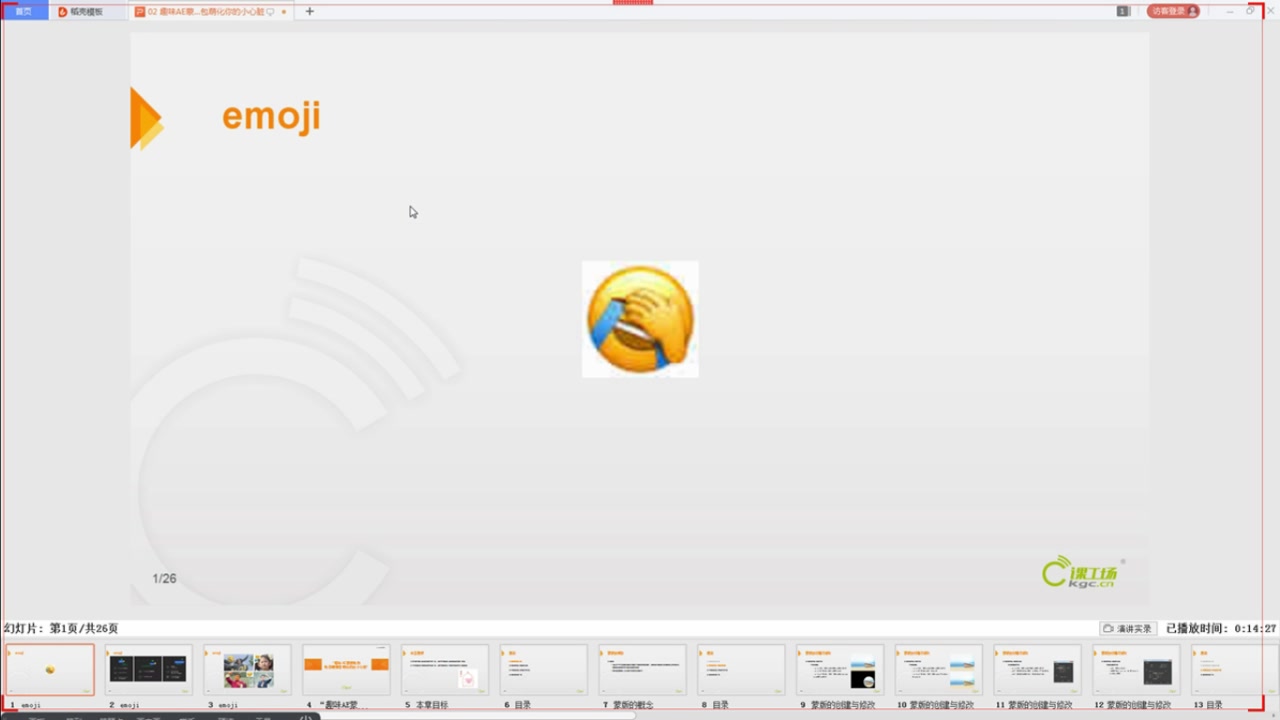The height and width of the screenshot is (720, 1280).
Task: Open a new tab with the plus button
Action: pos(309,11)
